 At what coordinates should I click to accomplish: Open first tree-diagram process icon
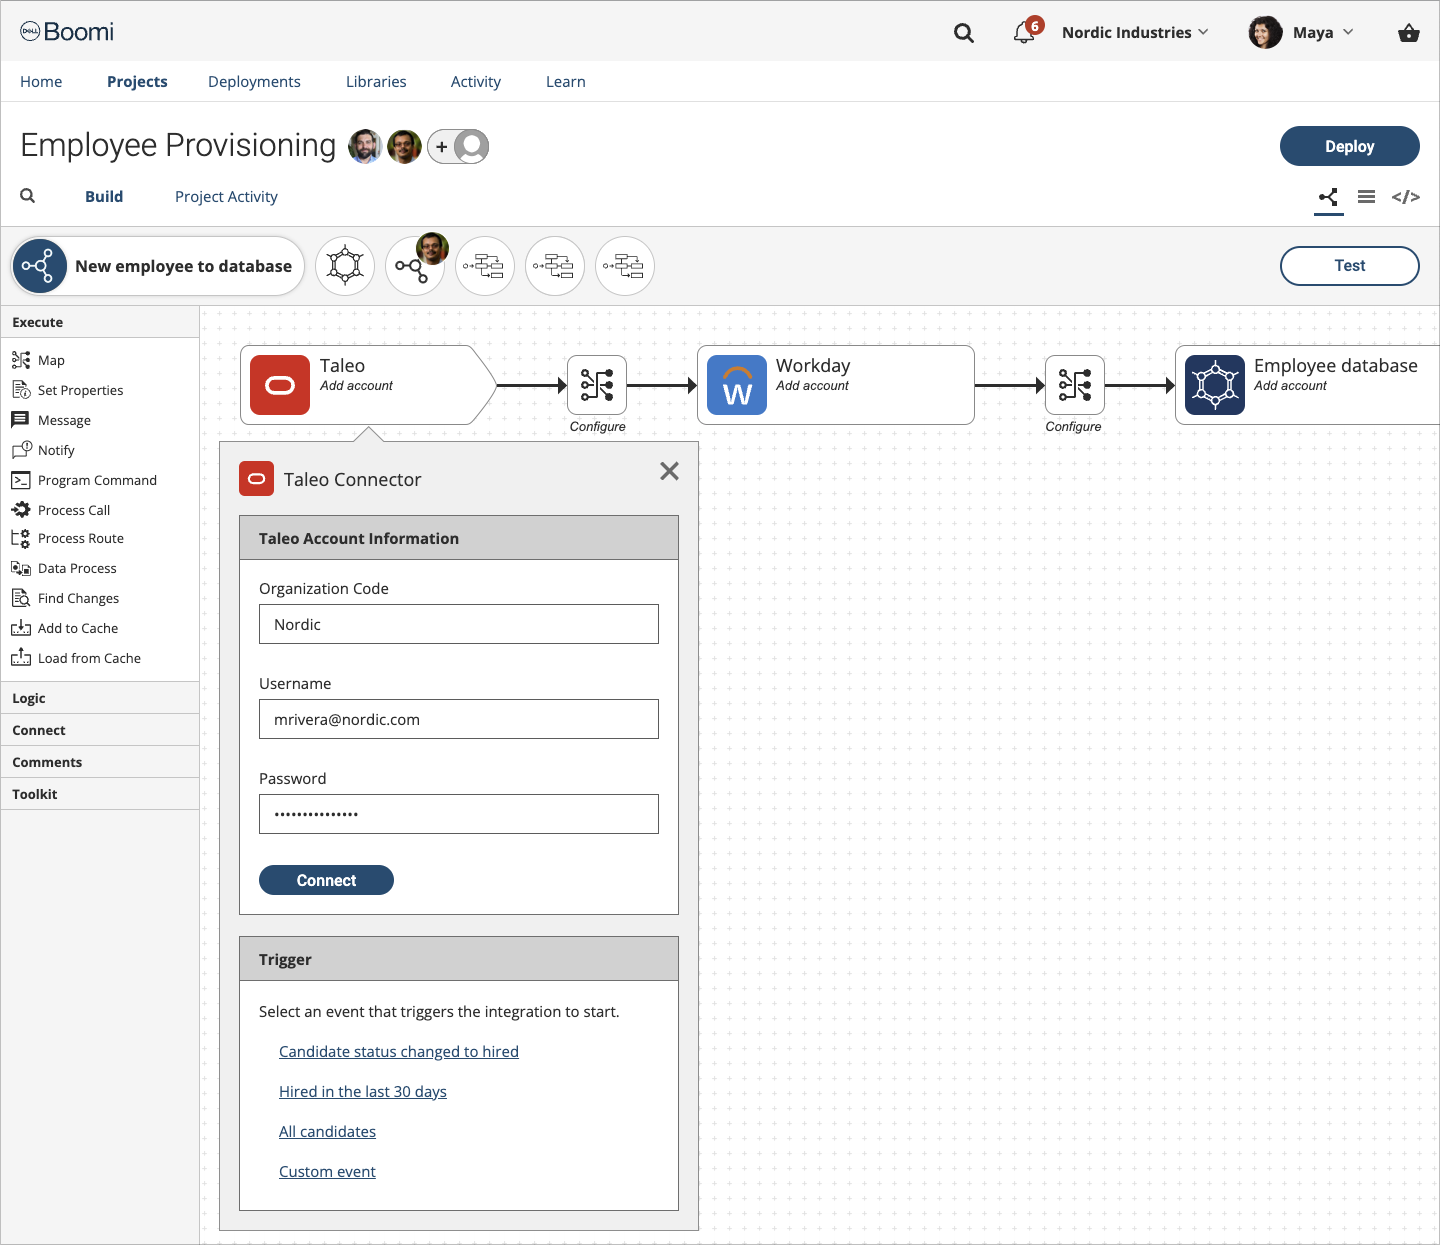coord(485,266)
